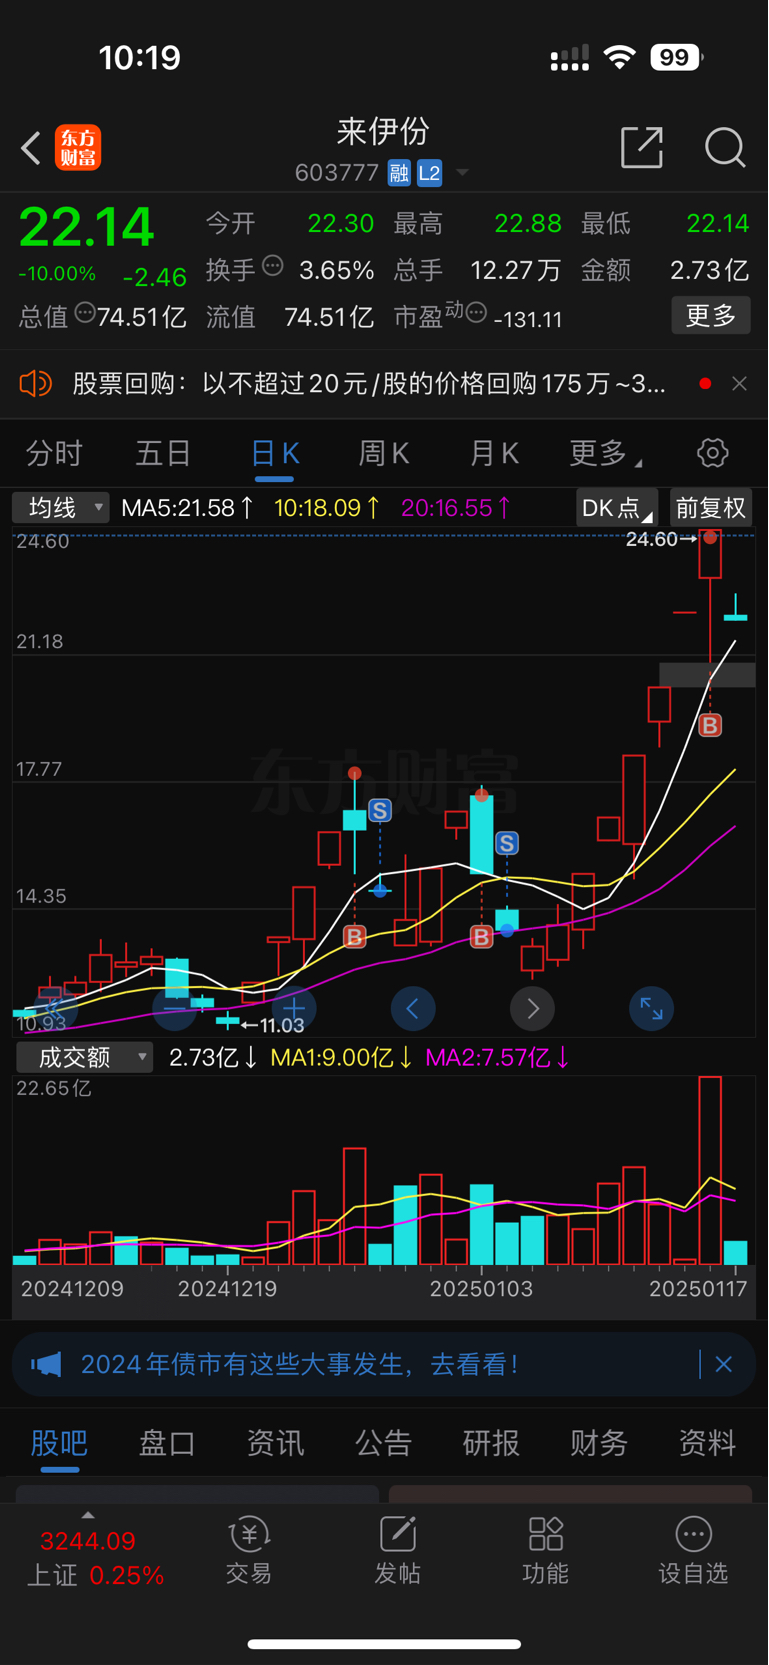Switch to 资讯 tab

point(275,1443)
